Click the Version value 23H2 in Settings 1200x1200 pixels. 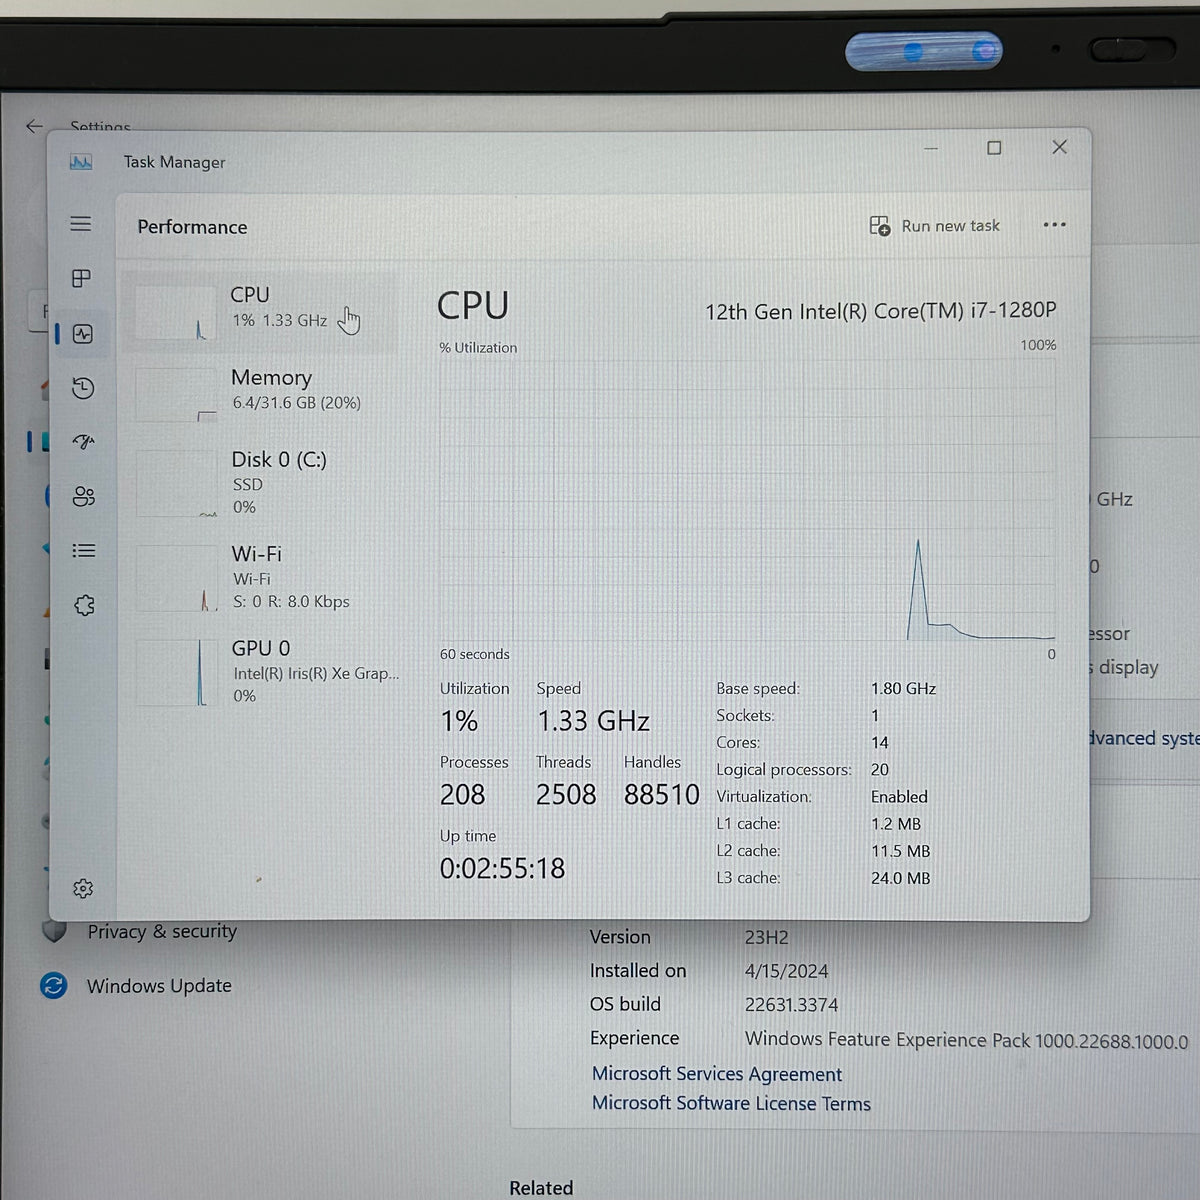766,938
